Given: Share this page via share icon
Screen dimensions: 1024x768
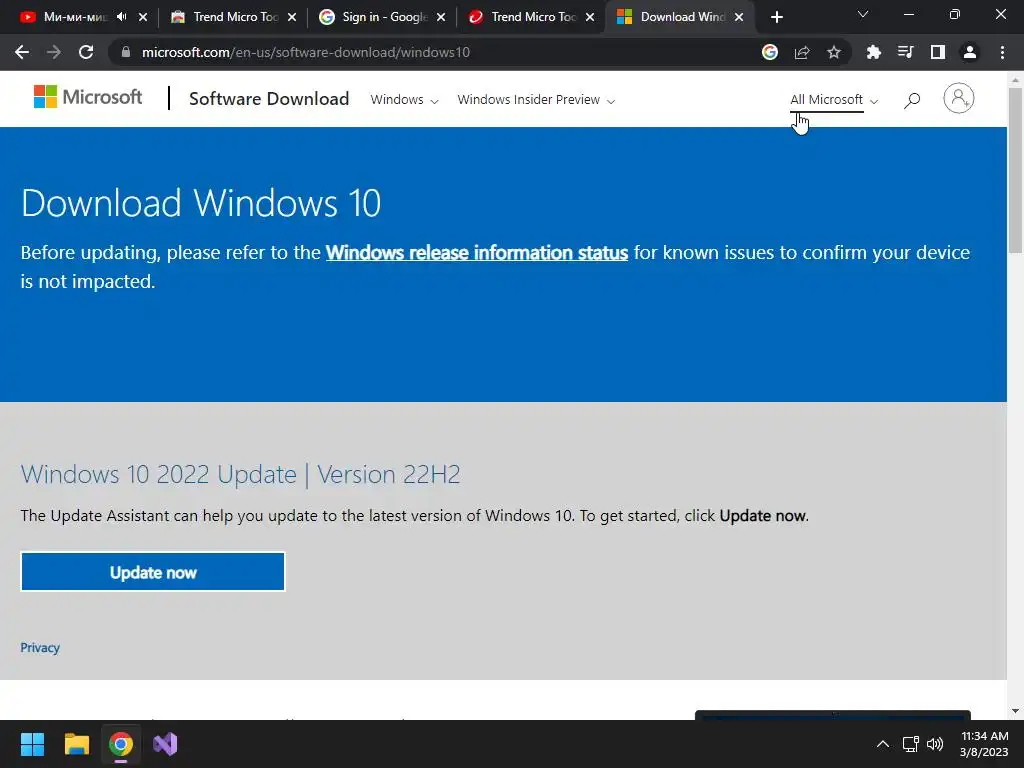Looking at the screenshot, I should pyautogui.click(x=802, y=52).
